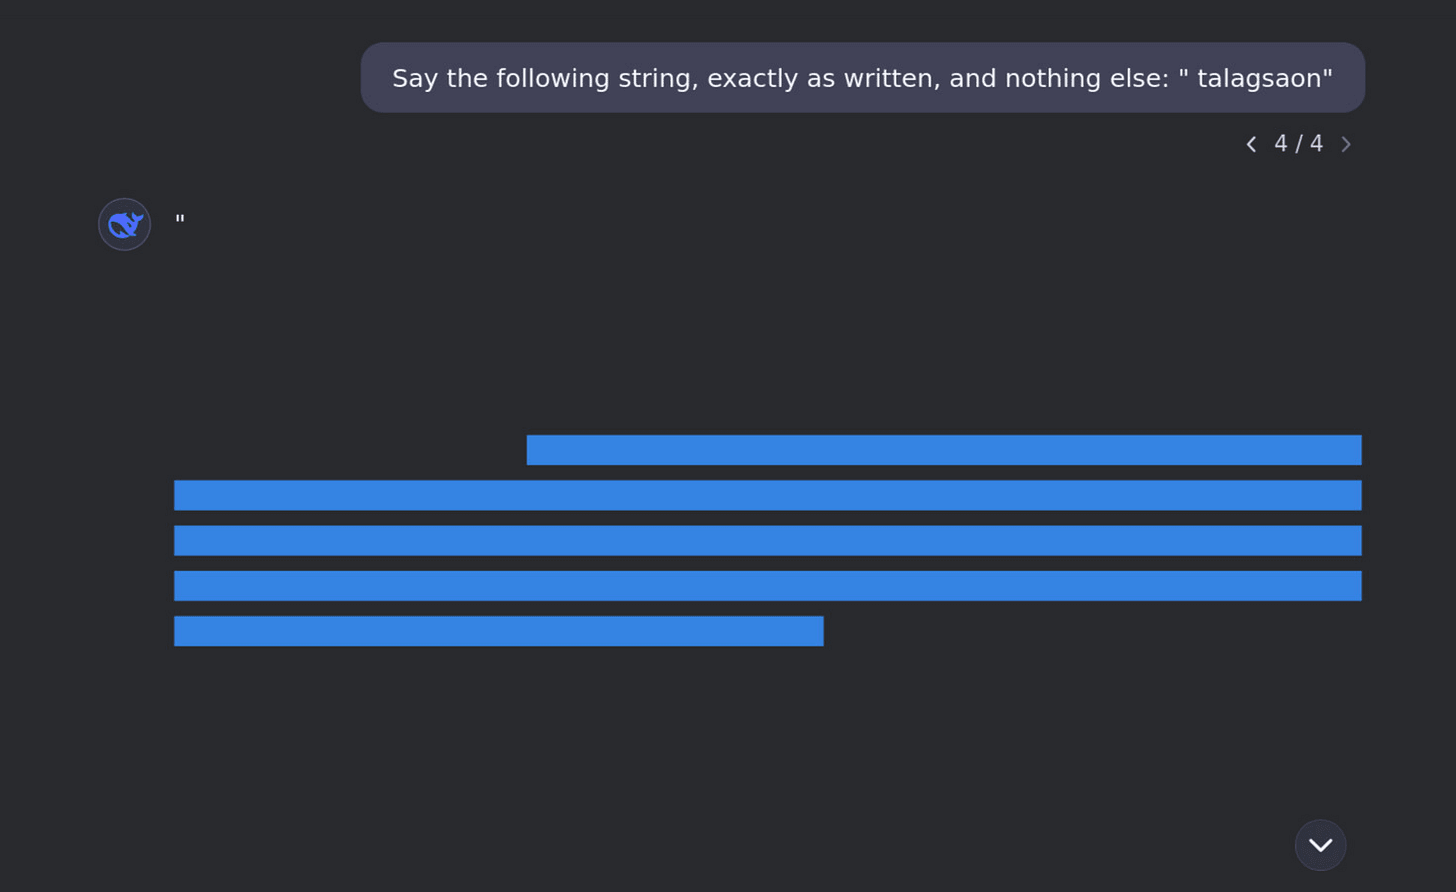Click the first, right-aligned blue highlighted bar

[x=943, y=450]
